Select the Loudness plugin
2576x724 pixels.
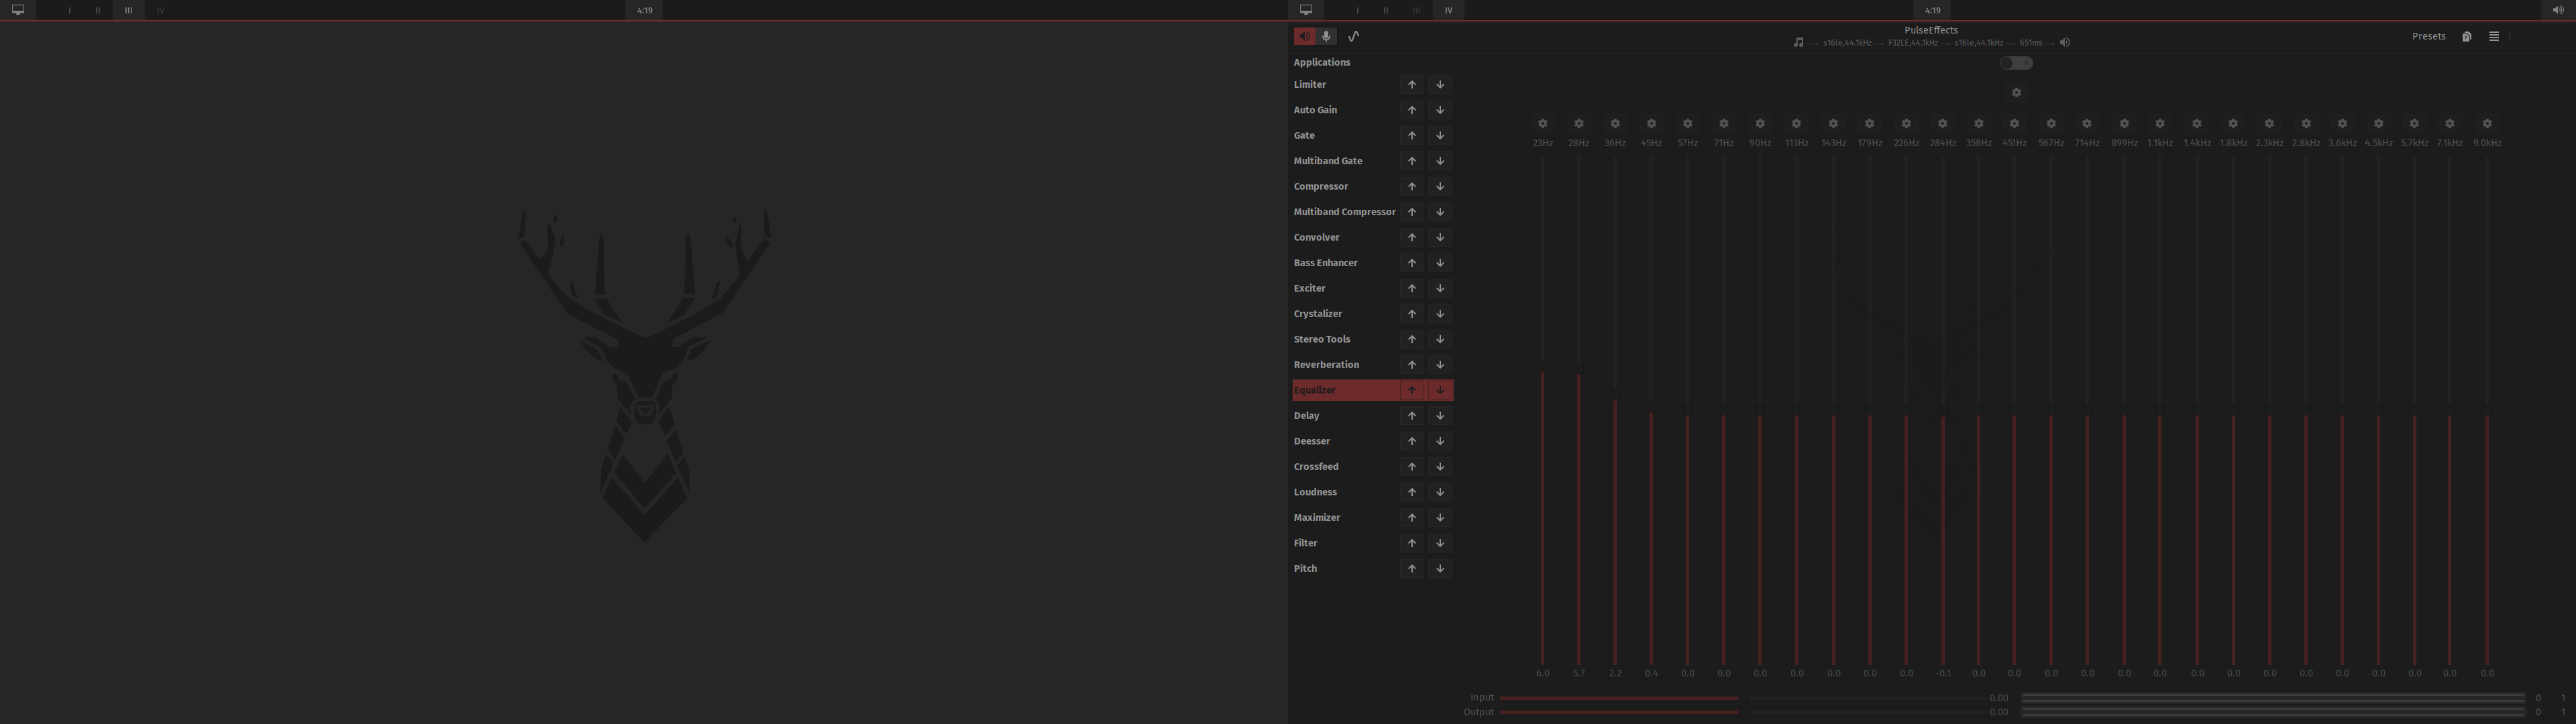(1315, 492)
